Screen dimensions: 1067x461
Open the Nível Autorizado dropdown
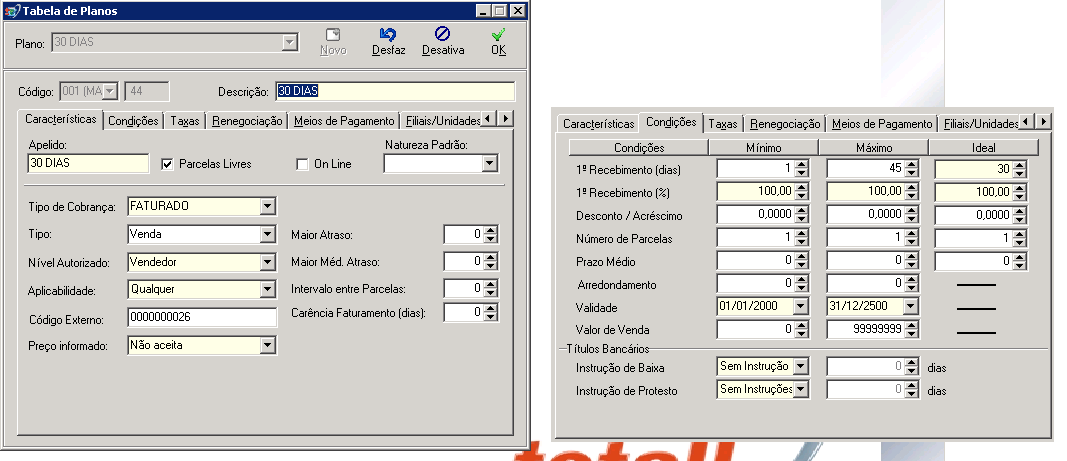point(267,262)
